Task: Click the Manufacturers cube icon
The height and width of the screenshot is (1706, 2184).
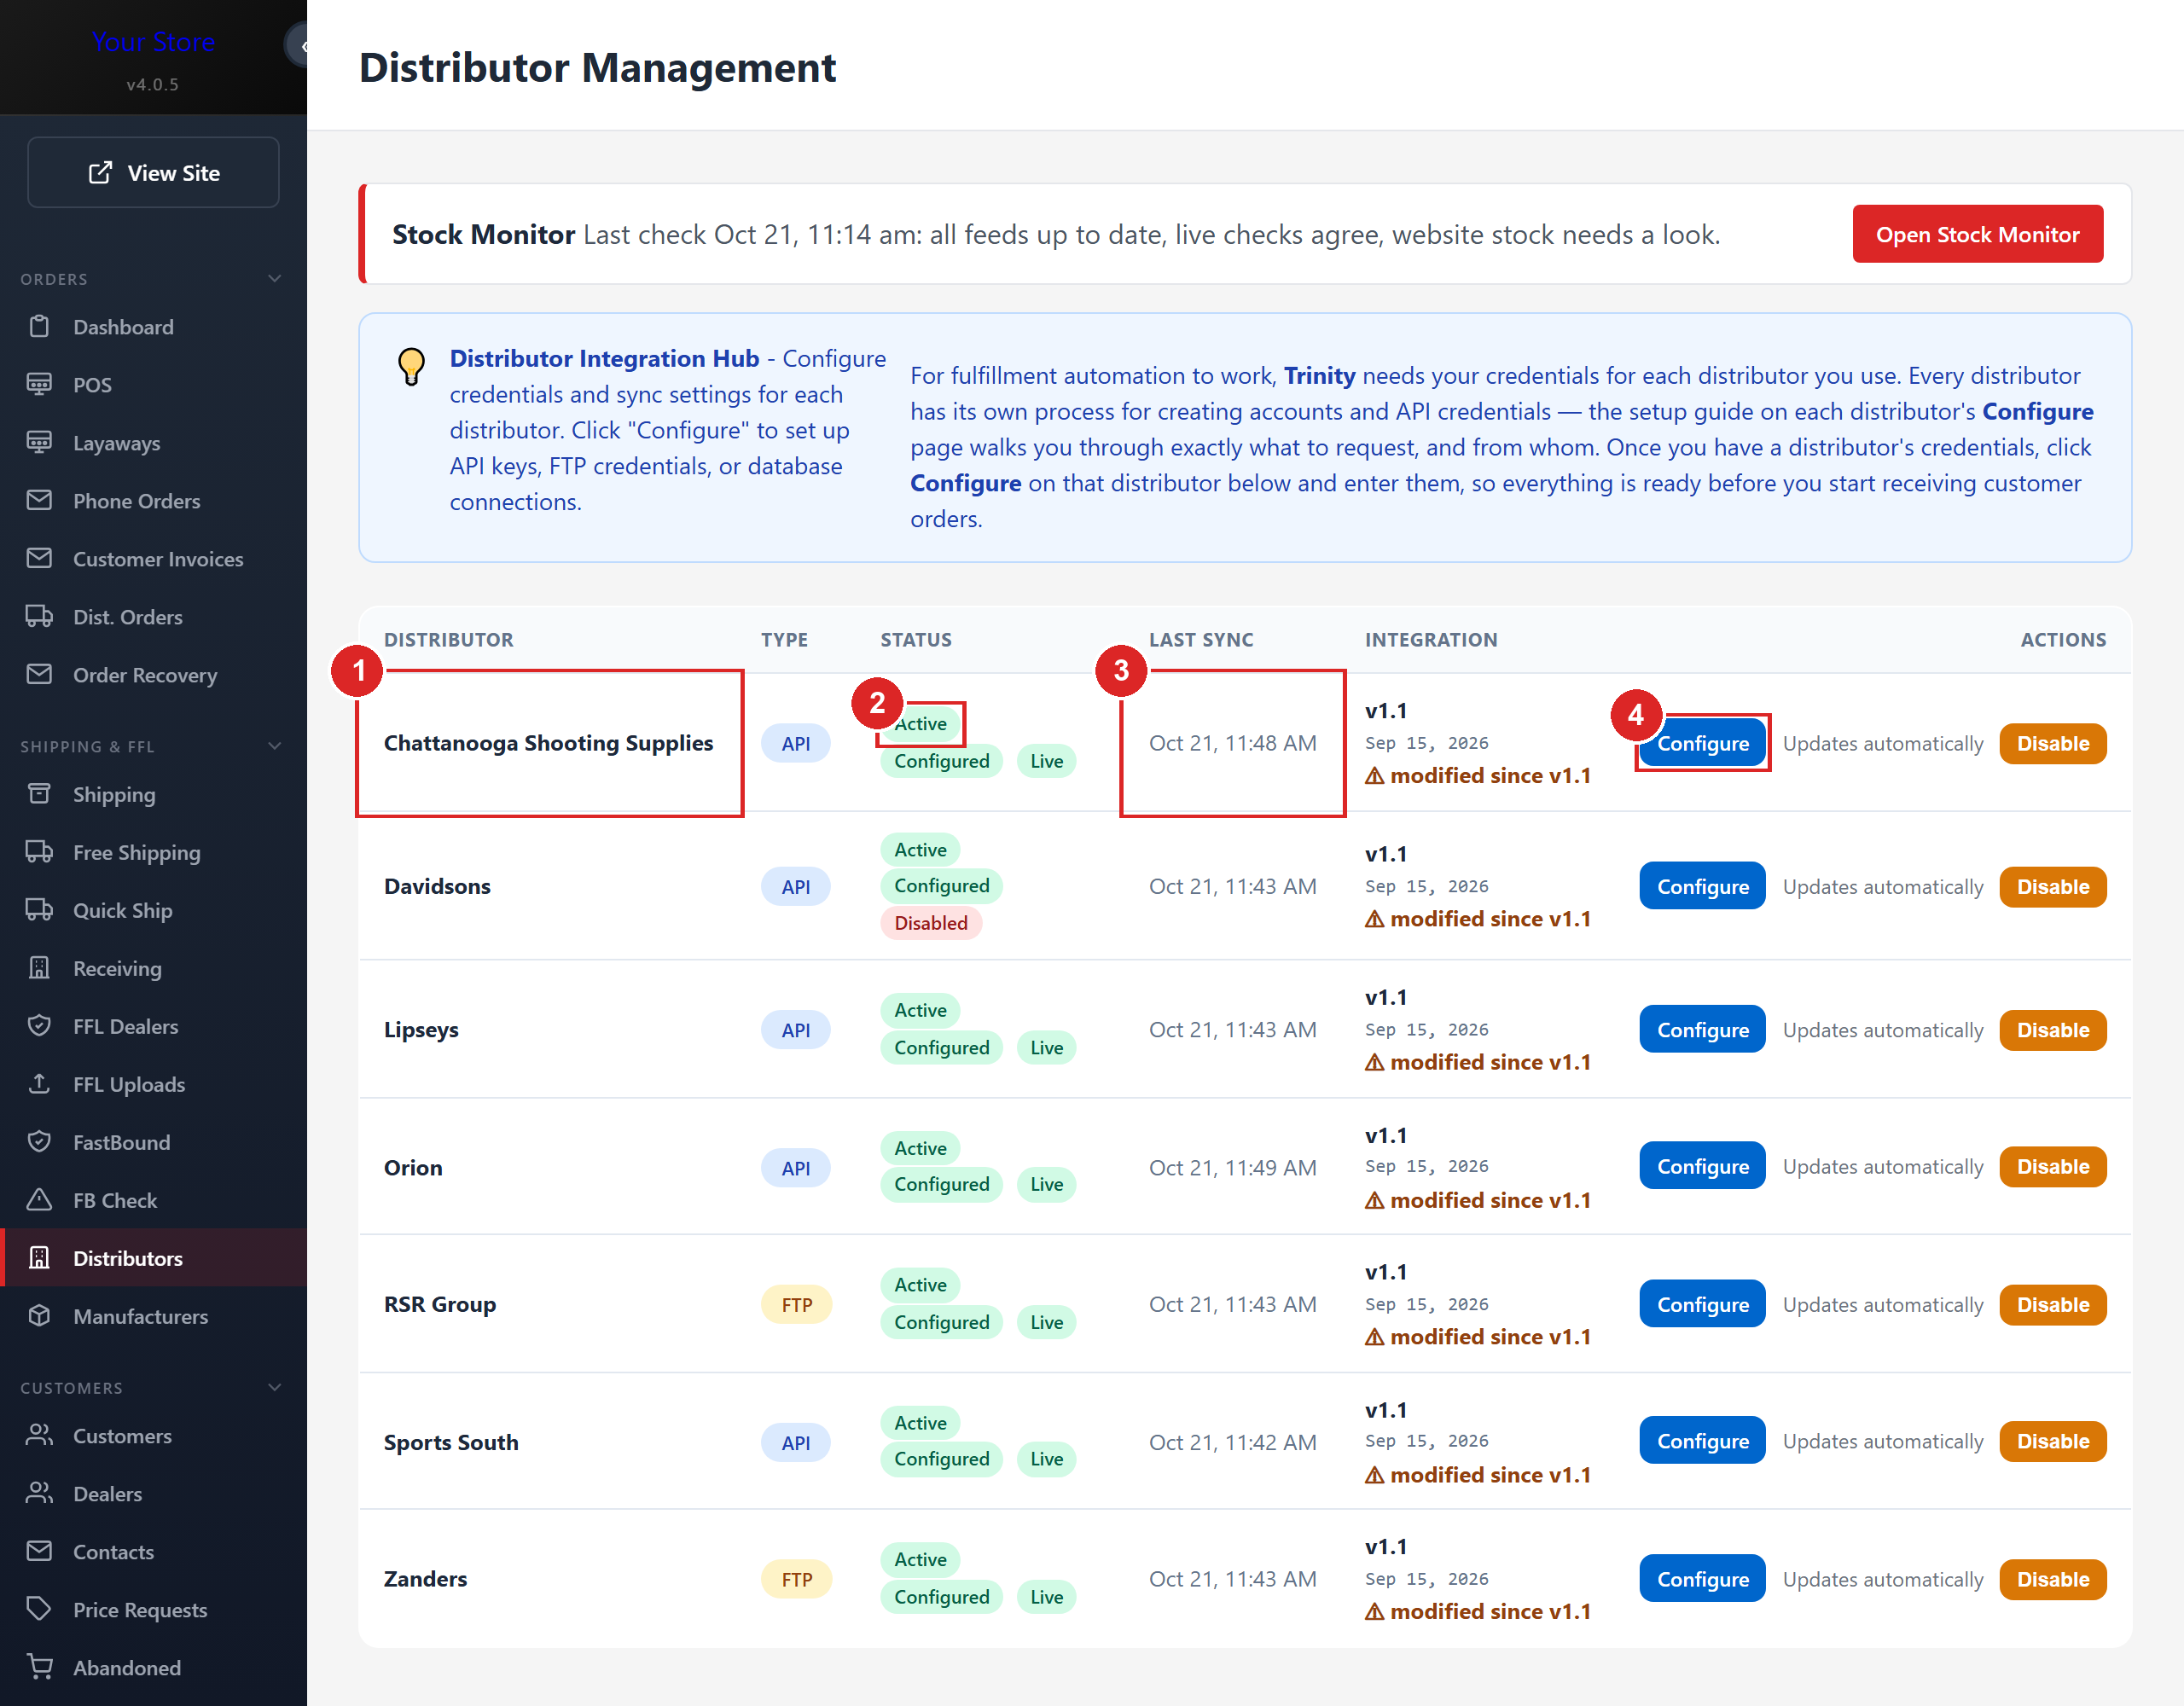Action: click(39, 1317)
